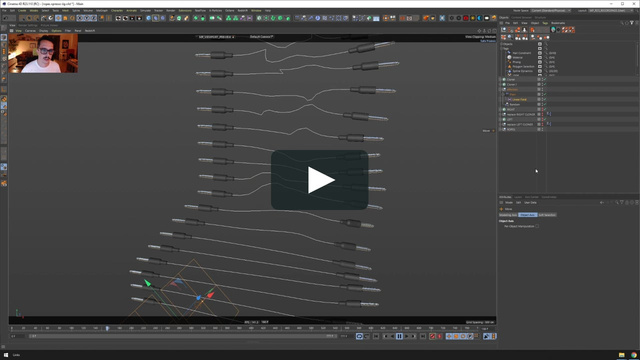Viewport: 640px width, 360px height.
Task: Open the MoGraph menu in the menu bar
Action: (102, 11)
